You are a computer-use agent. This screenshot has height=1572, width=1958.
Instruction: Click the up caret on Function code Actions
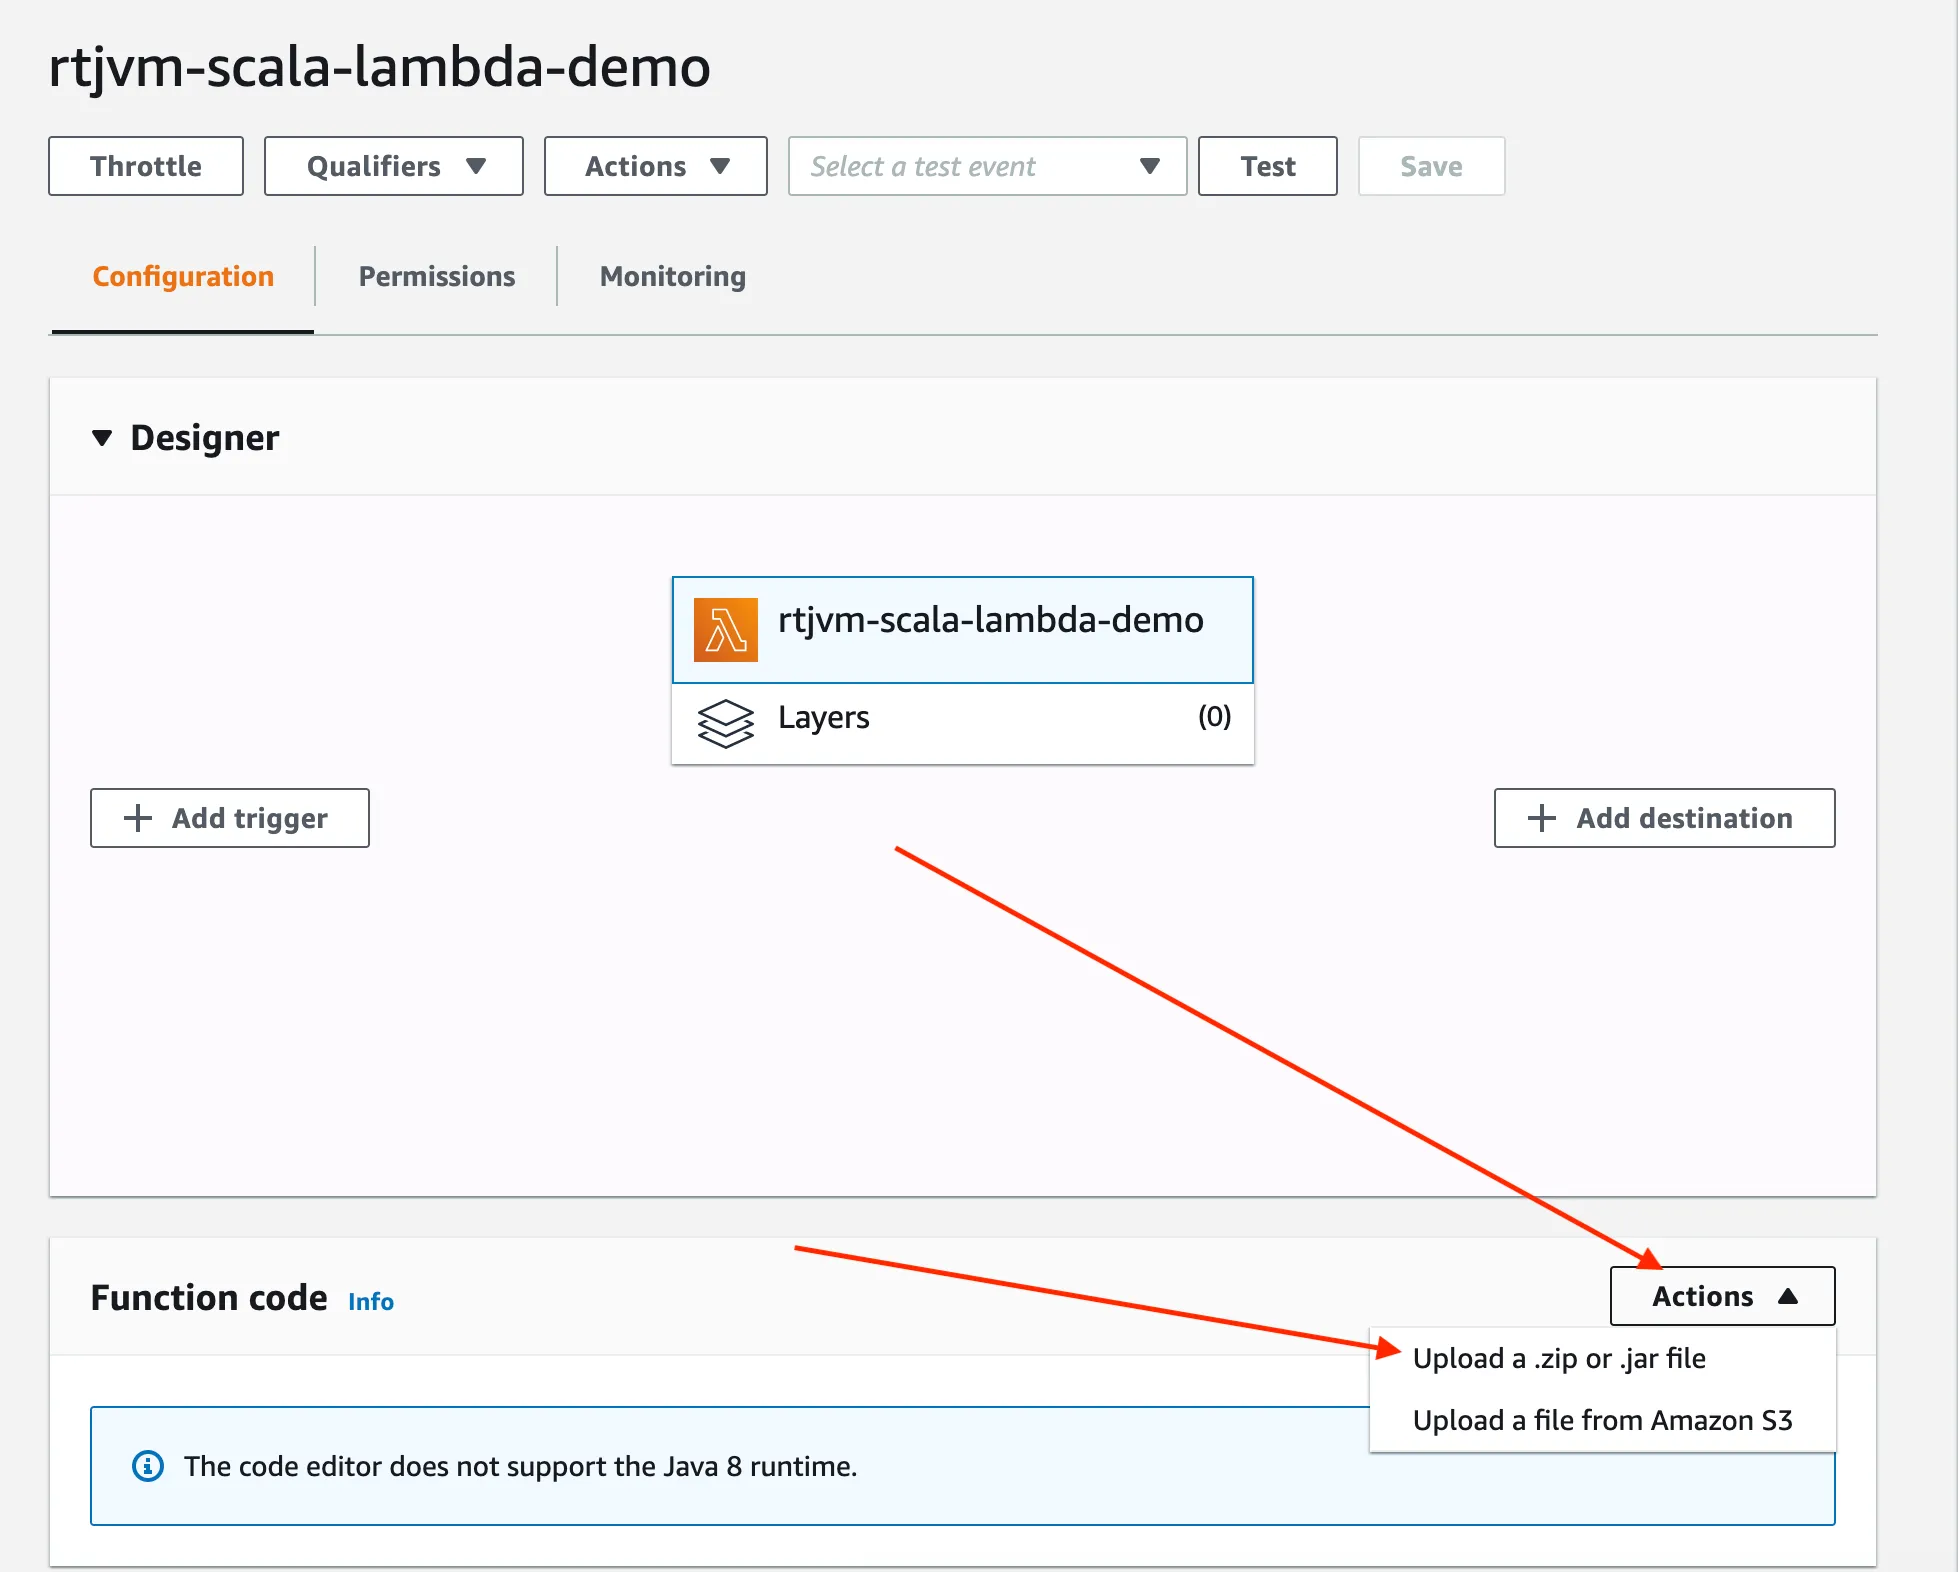(x=1789, y=1295)
